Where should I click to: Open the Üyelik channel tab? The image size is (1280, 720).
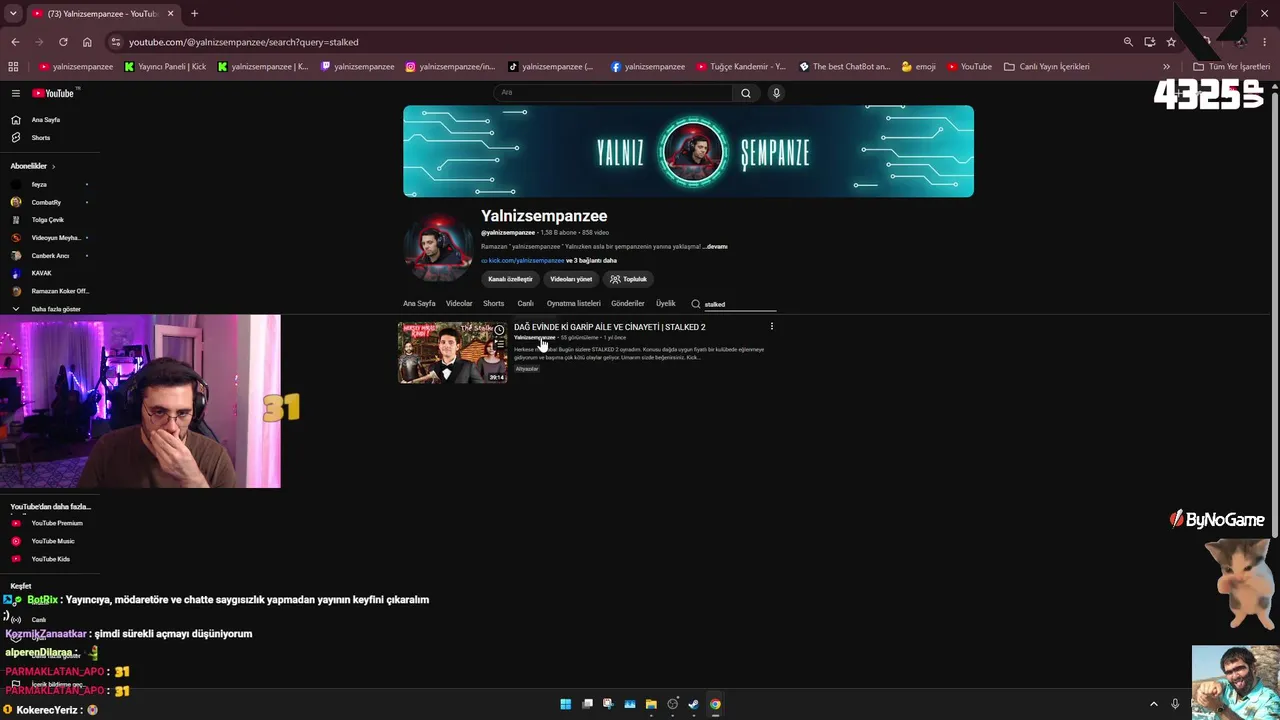[x=666, y=304]
